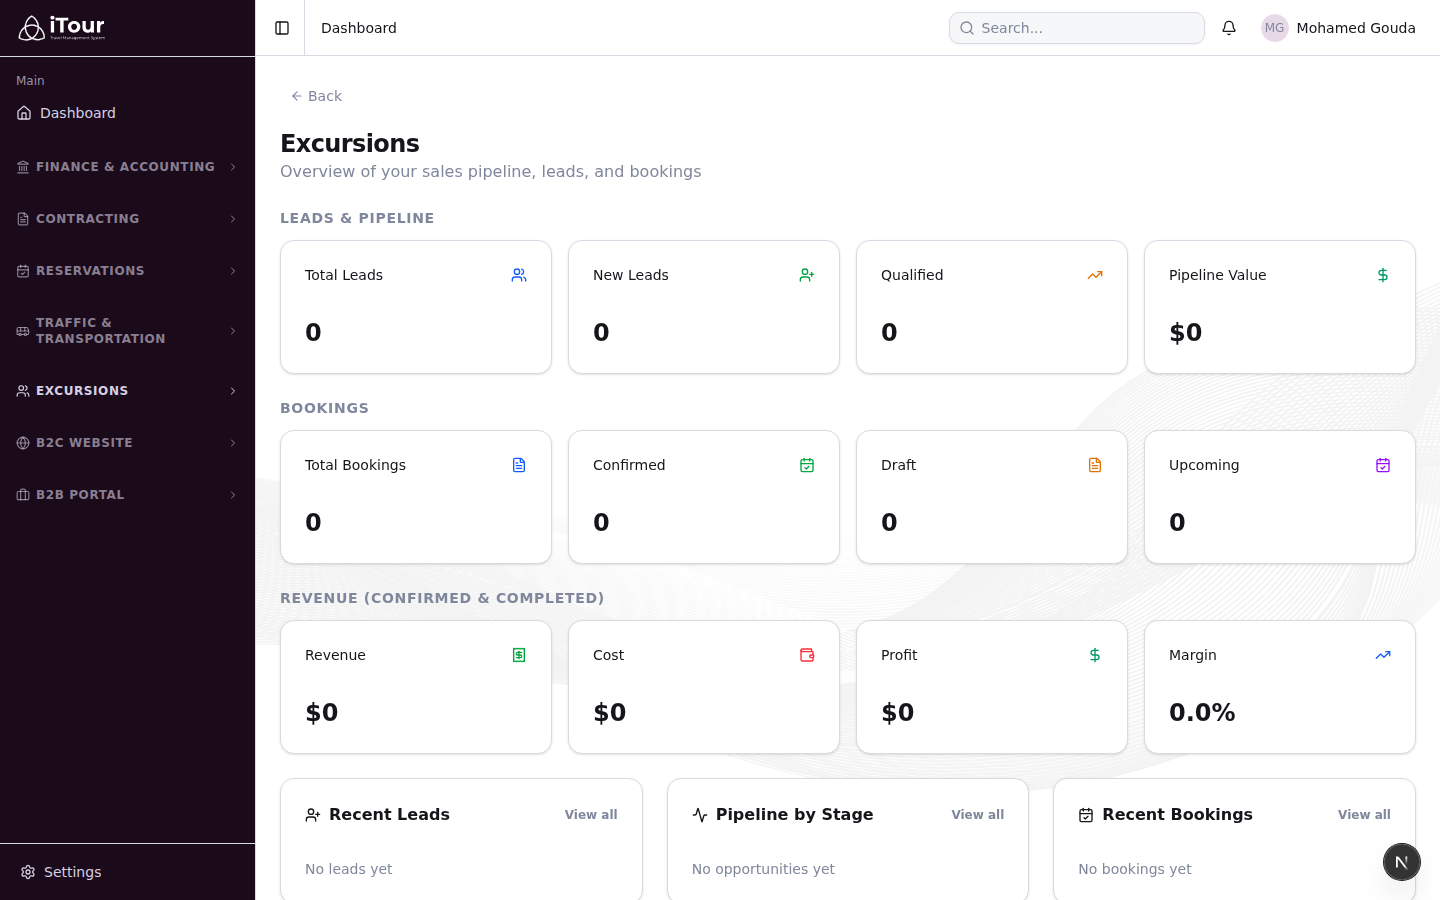Click the Revenue receipt icon

[519, 655]
